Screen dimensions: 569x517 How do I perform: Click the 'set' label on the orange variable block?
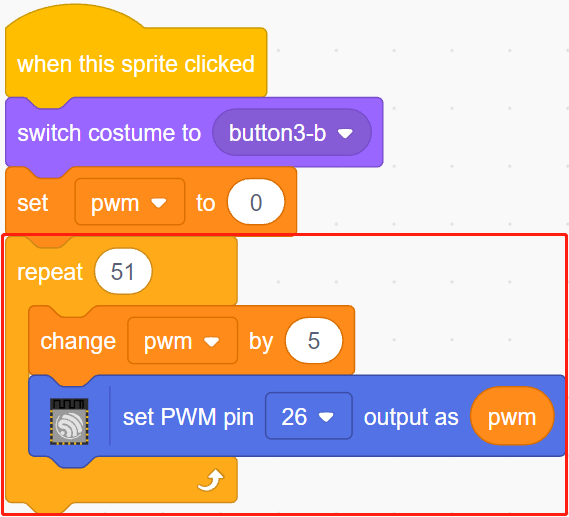click(x=33, y=203)
